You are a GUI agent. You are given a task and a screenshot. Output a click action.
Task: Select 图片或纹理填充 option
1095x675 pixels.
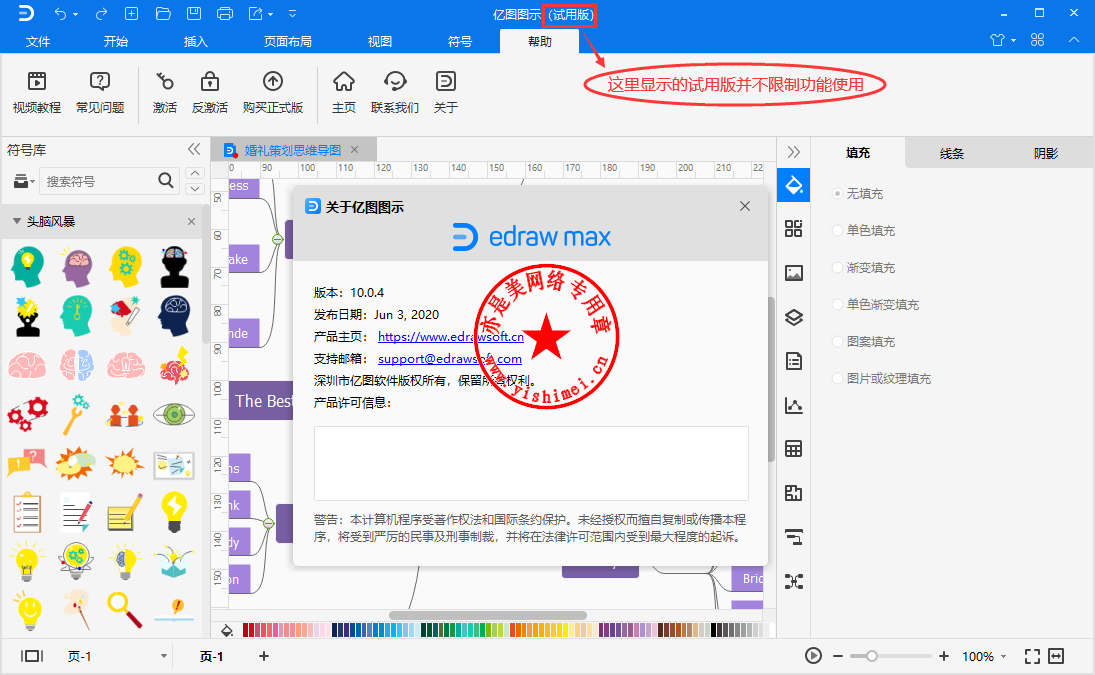click(881, 378)
